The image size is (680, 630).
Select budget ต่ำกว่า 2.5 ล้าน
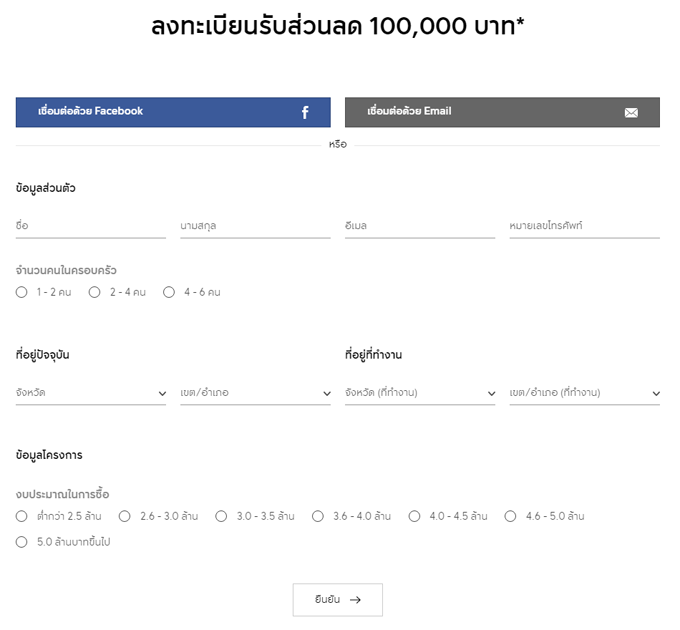point(22,516)
